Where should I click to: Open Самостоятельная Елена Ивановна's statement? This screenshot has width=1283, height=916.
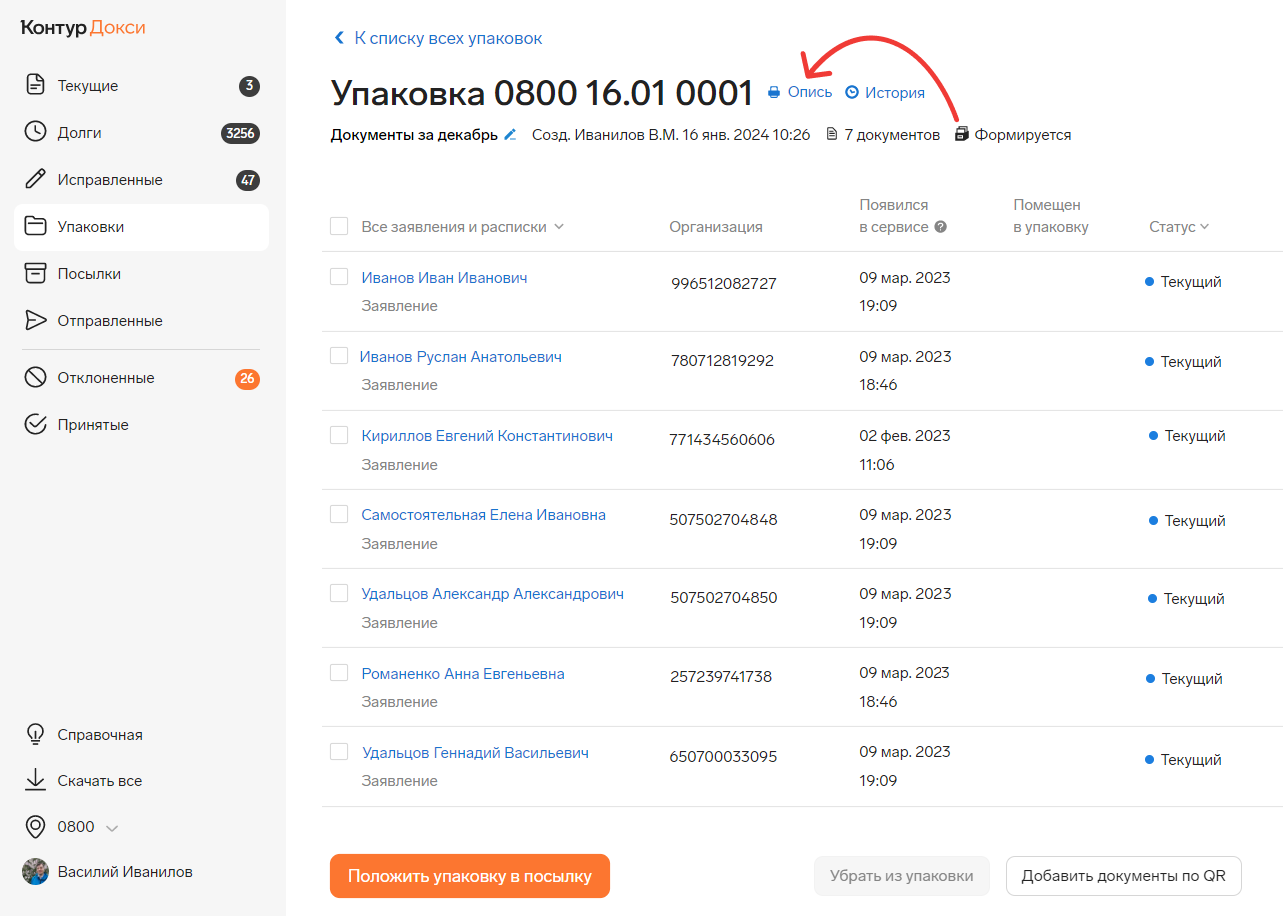tap(484, 515)
